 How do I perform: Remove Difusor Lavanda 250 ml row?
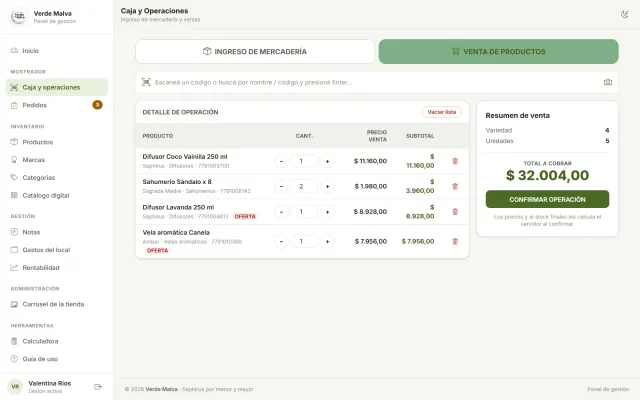click(455, 211)
